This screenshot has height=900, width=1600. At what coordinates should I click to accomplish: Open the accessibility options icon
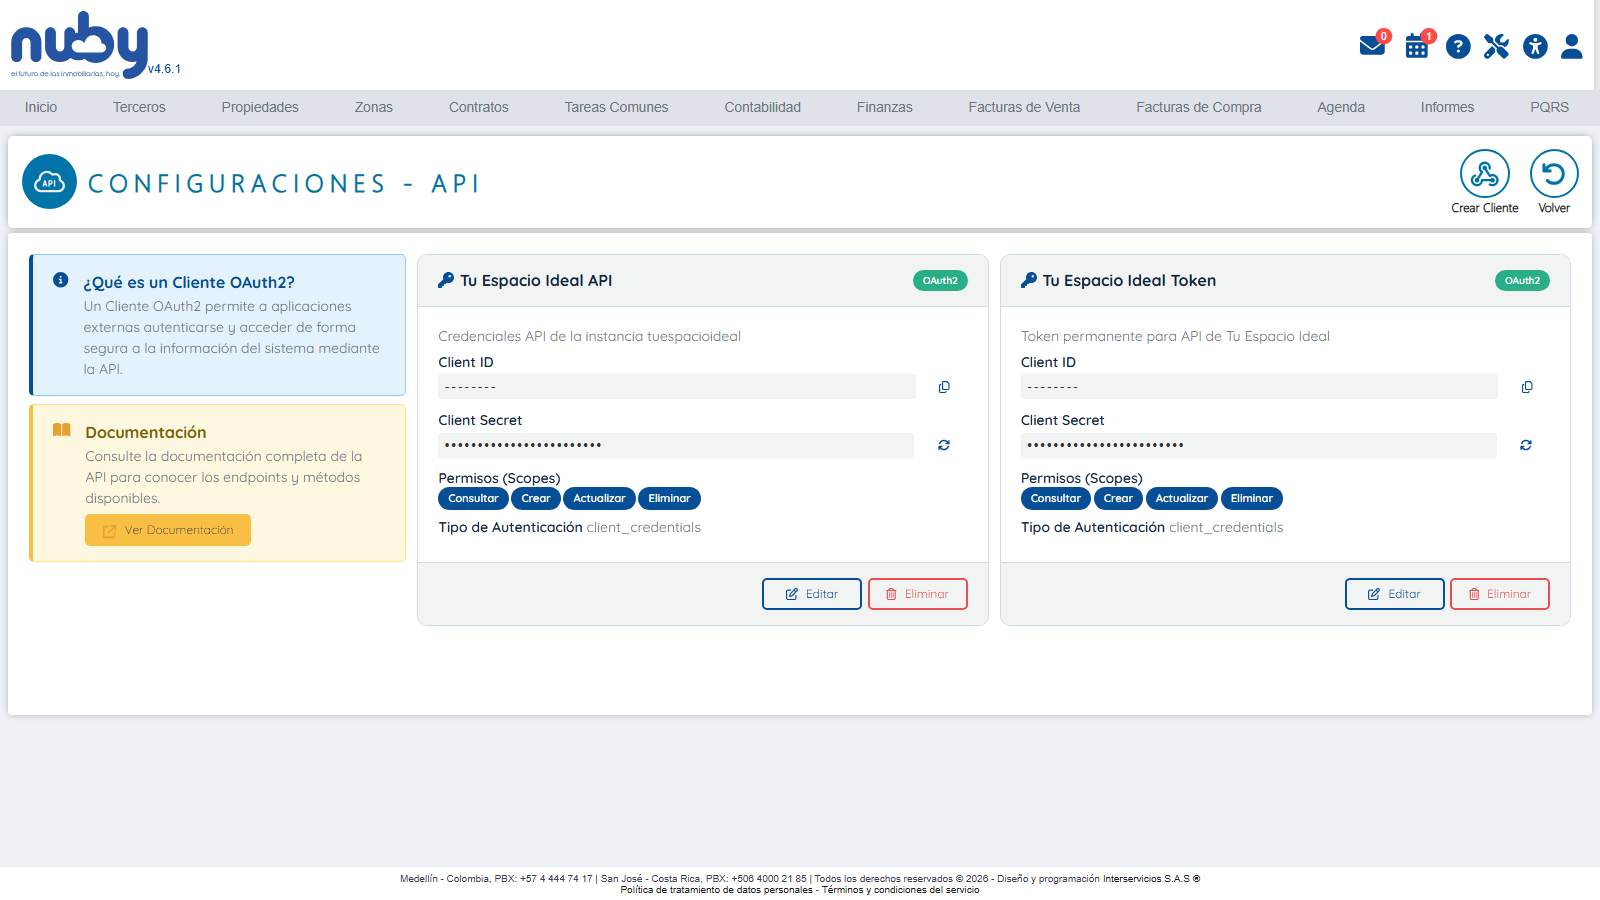pos(1535,46)
